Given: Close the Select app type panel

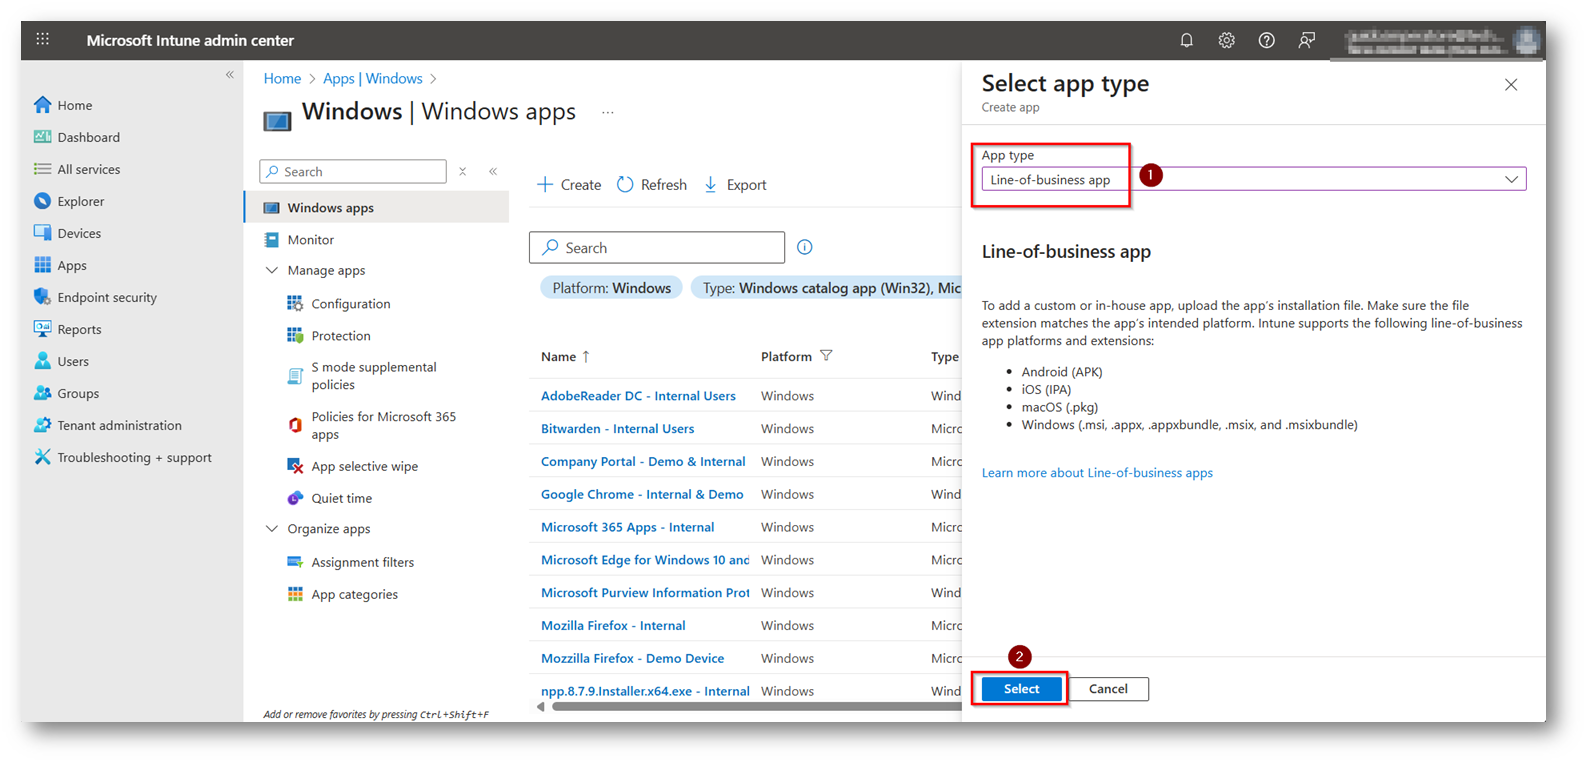Looking at the screenshot, I should (x=1511, y=85).
